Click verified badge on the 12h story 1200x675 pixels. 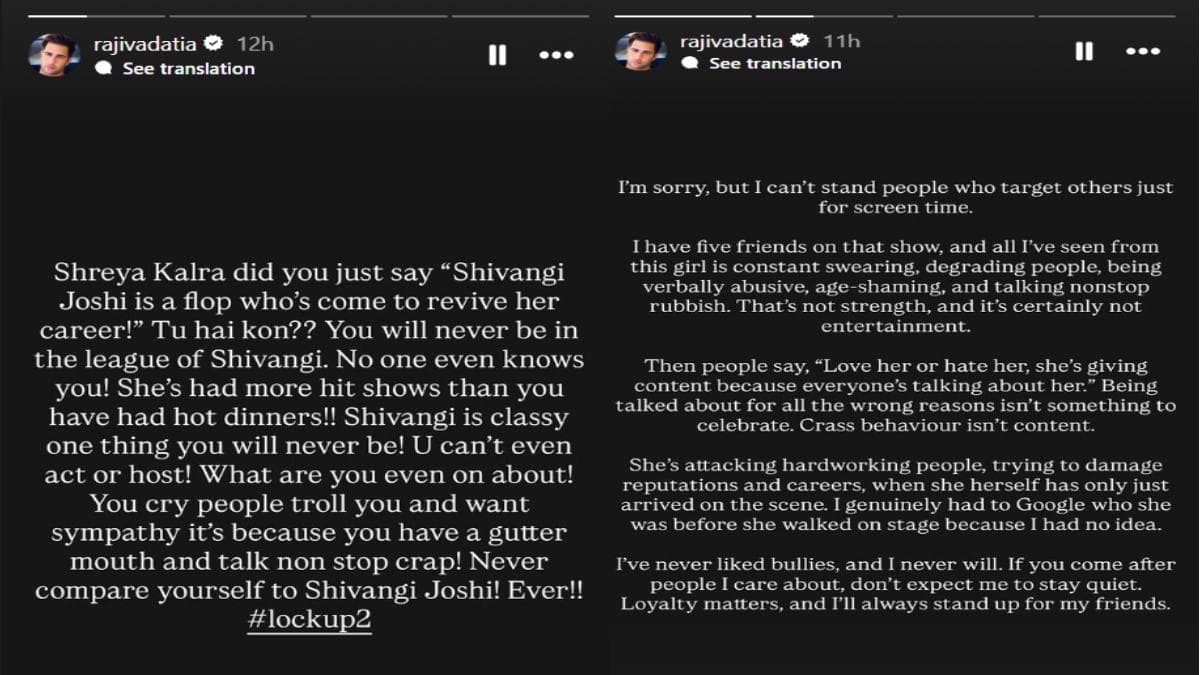pyautogui.click(x=213, y=43)
